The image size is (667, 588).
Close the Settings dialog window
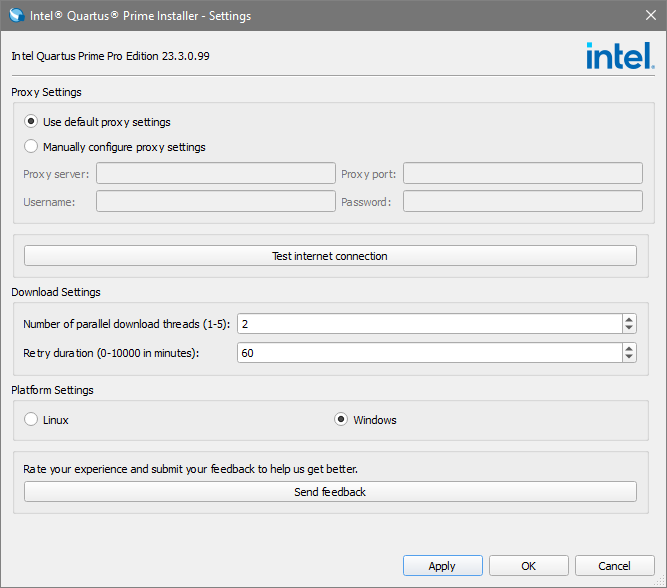(643, 16)
